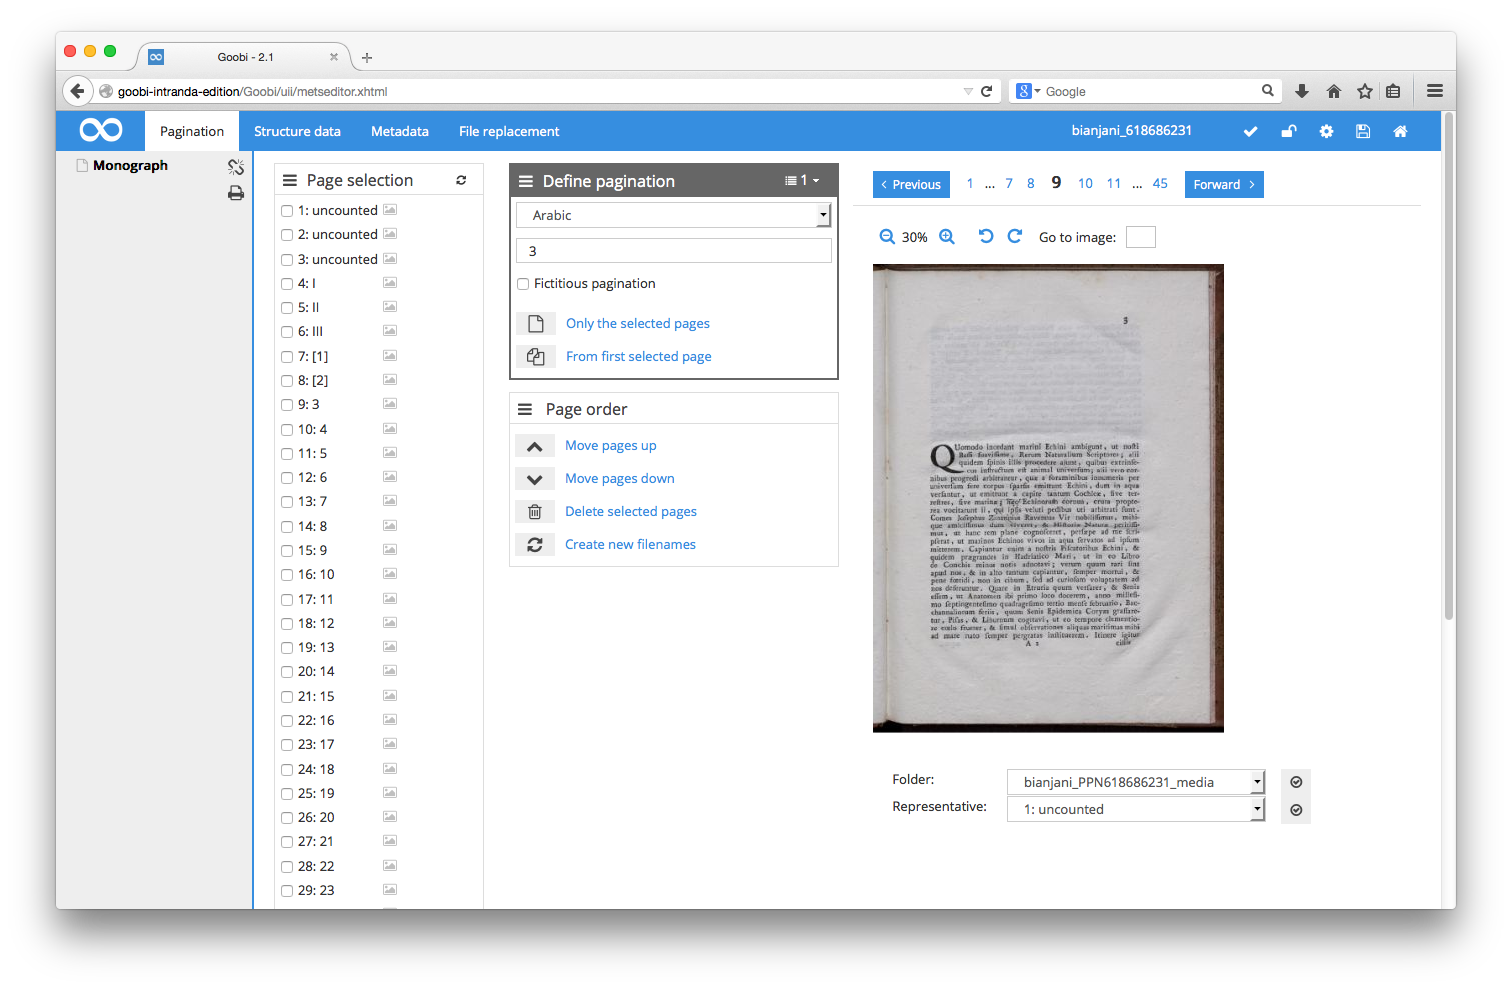1512x989 pixels.
Task: Click the unlock icon in header
Action: tap(1289, 131)
